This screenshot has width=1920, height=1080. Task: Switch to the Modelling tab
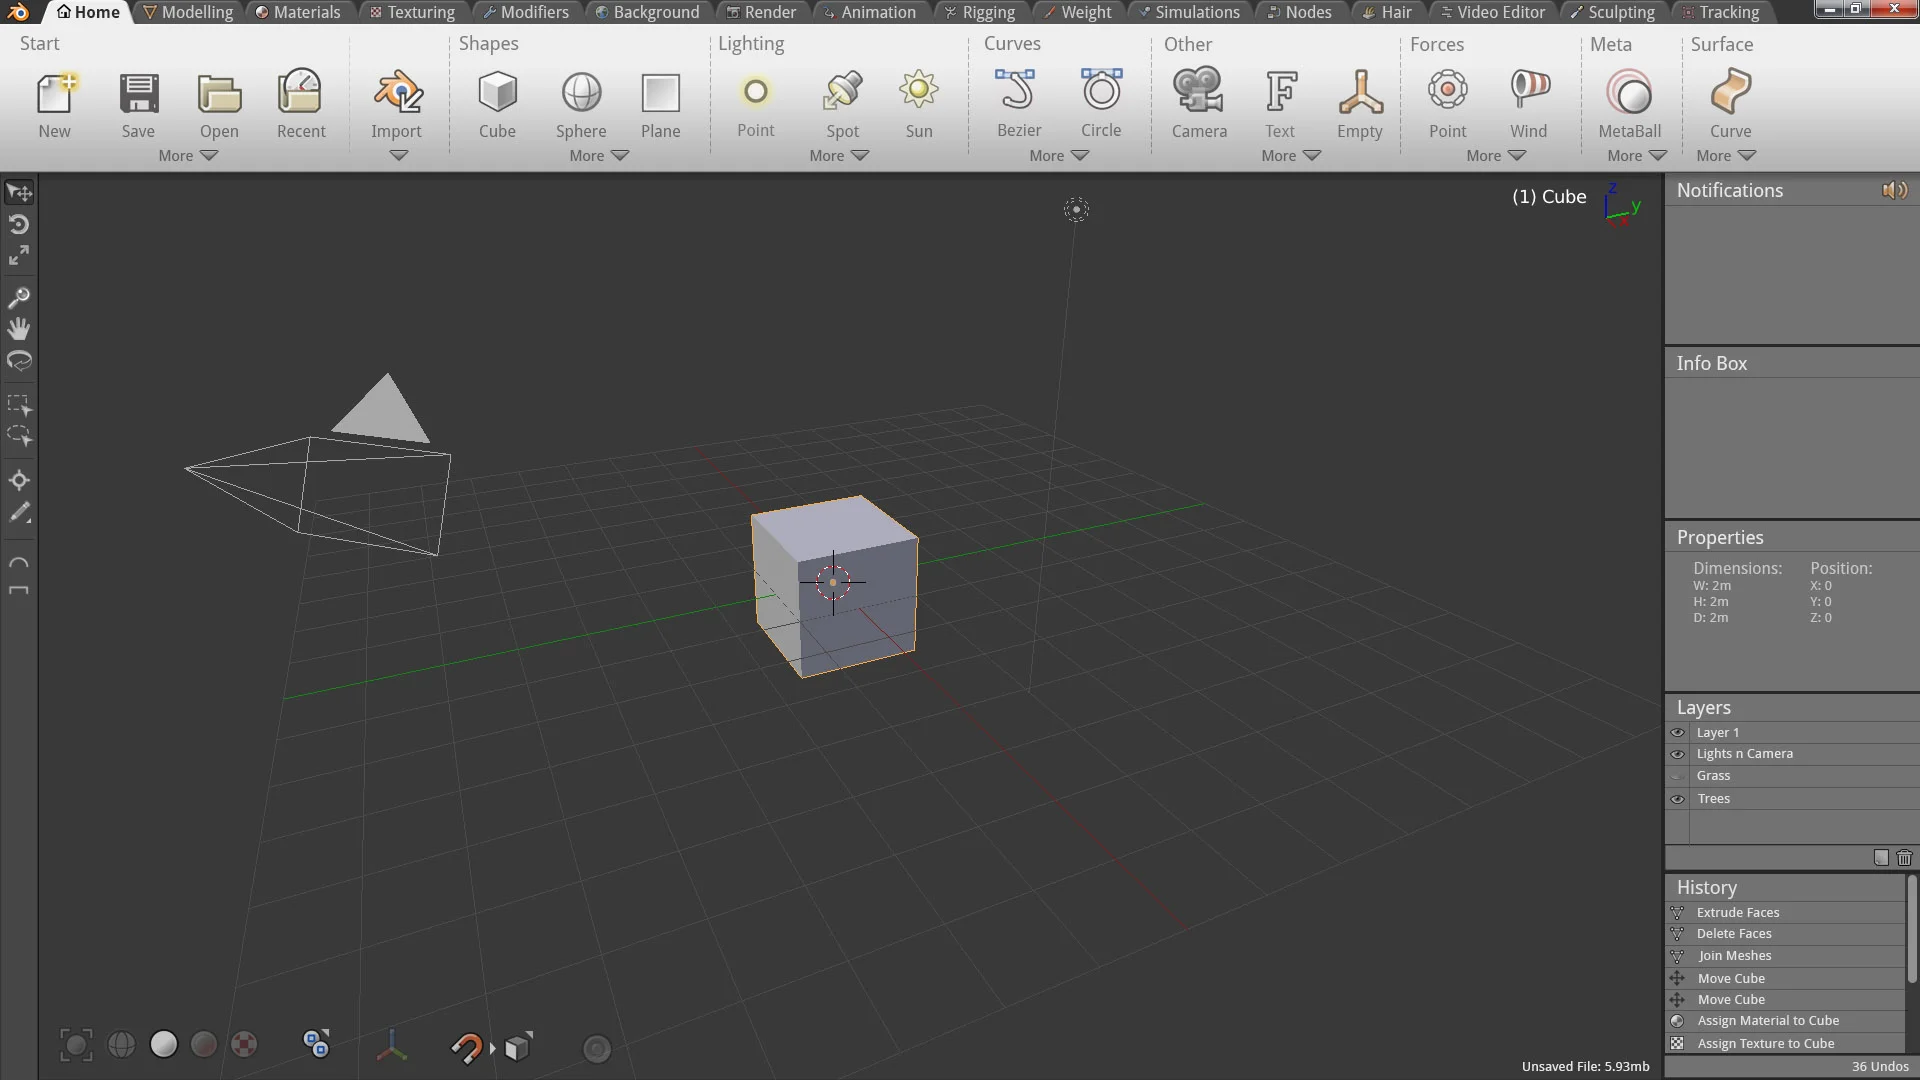[x=188, y=12]
